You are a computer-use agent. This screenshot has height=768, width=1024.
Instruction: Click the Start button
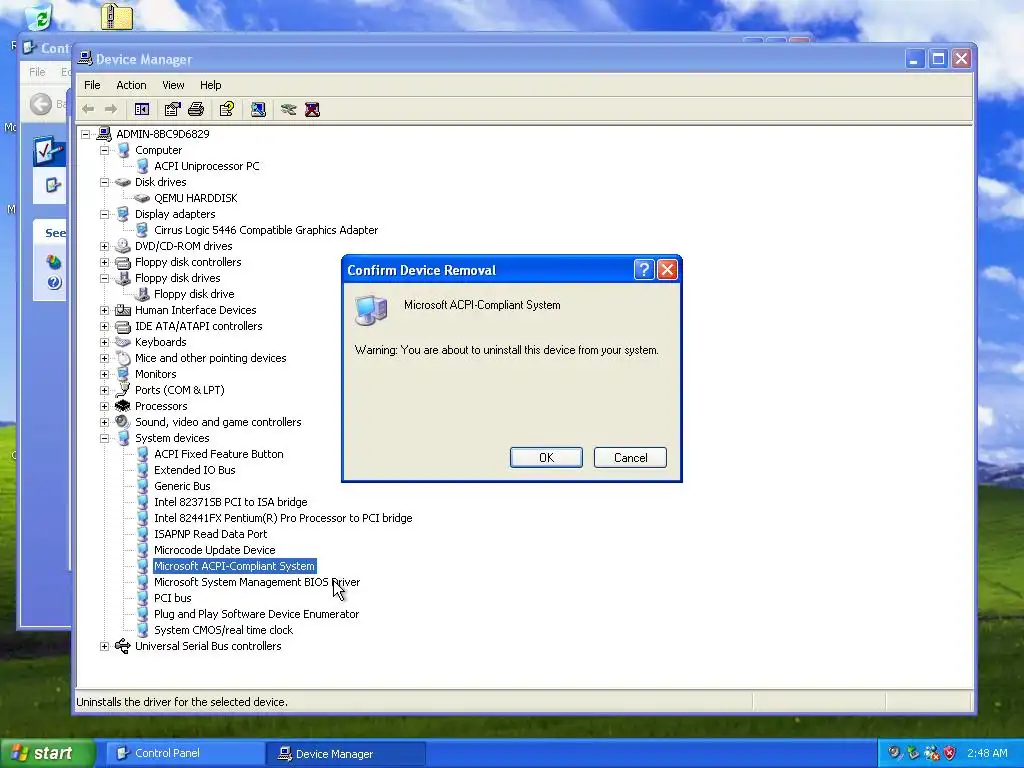46,753
